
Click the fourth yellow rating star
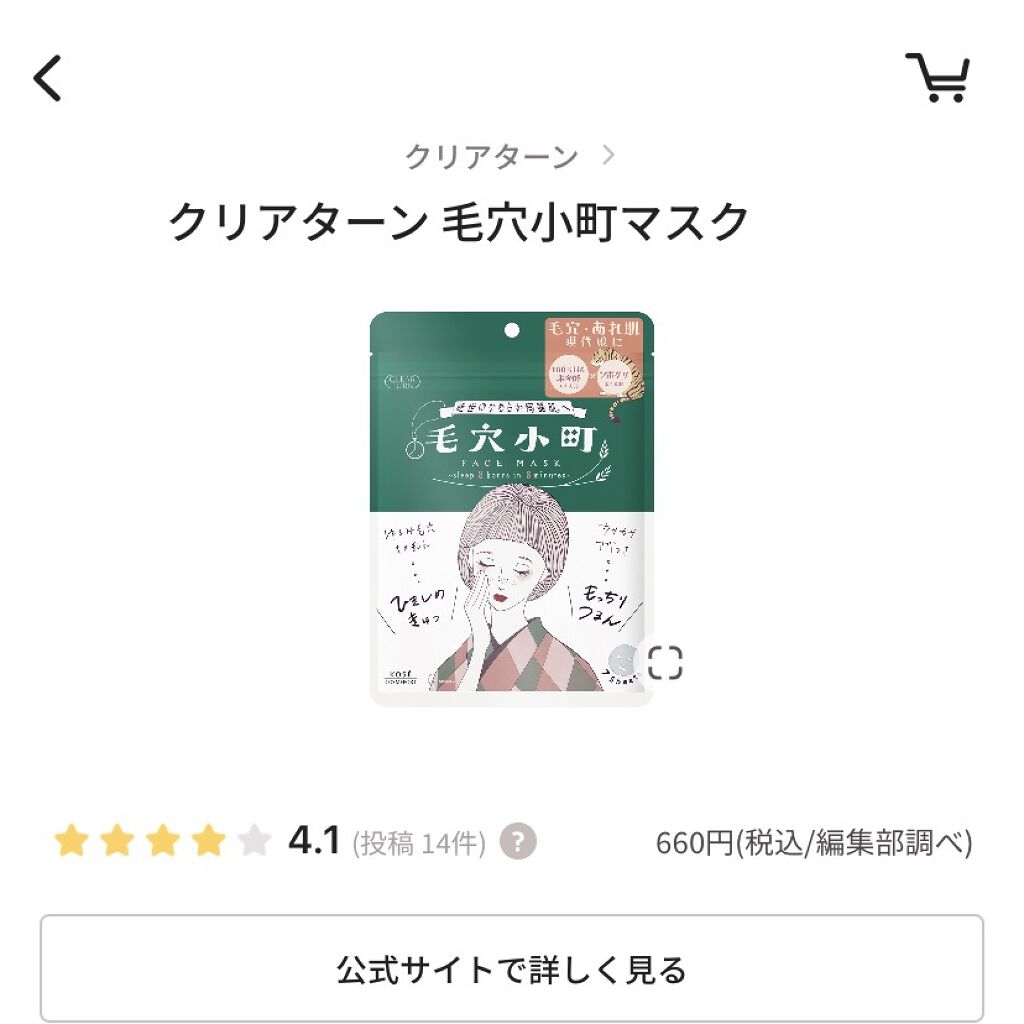[x=208, y=840]
